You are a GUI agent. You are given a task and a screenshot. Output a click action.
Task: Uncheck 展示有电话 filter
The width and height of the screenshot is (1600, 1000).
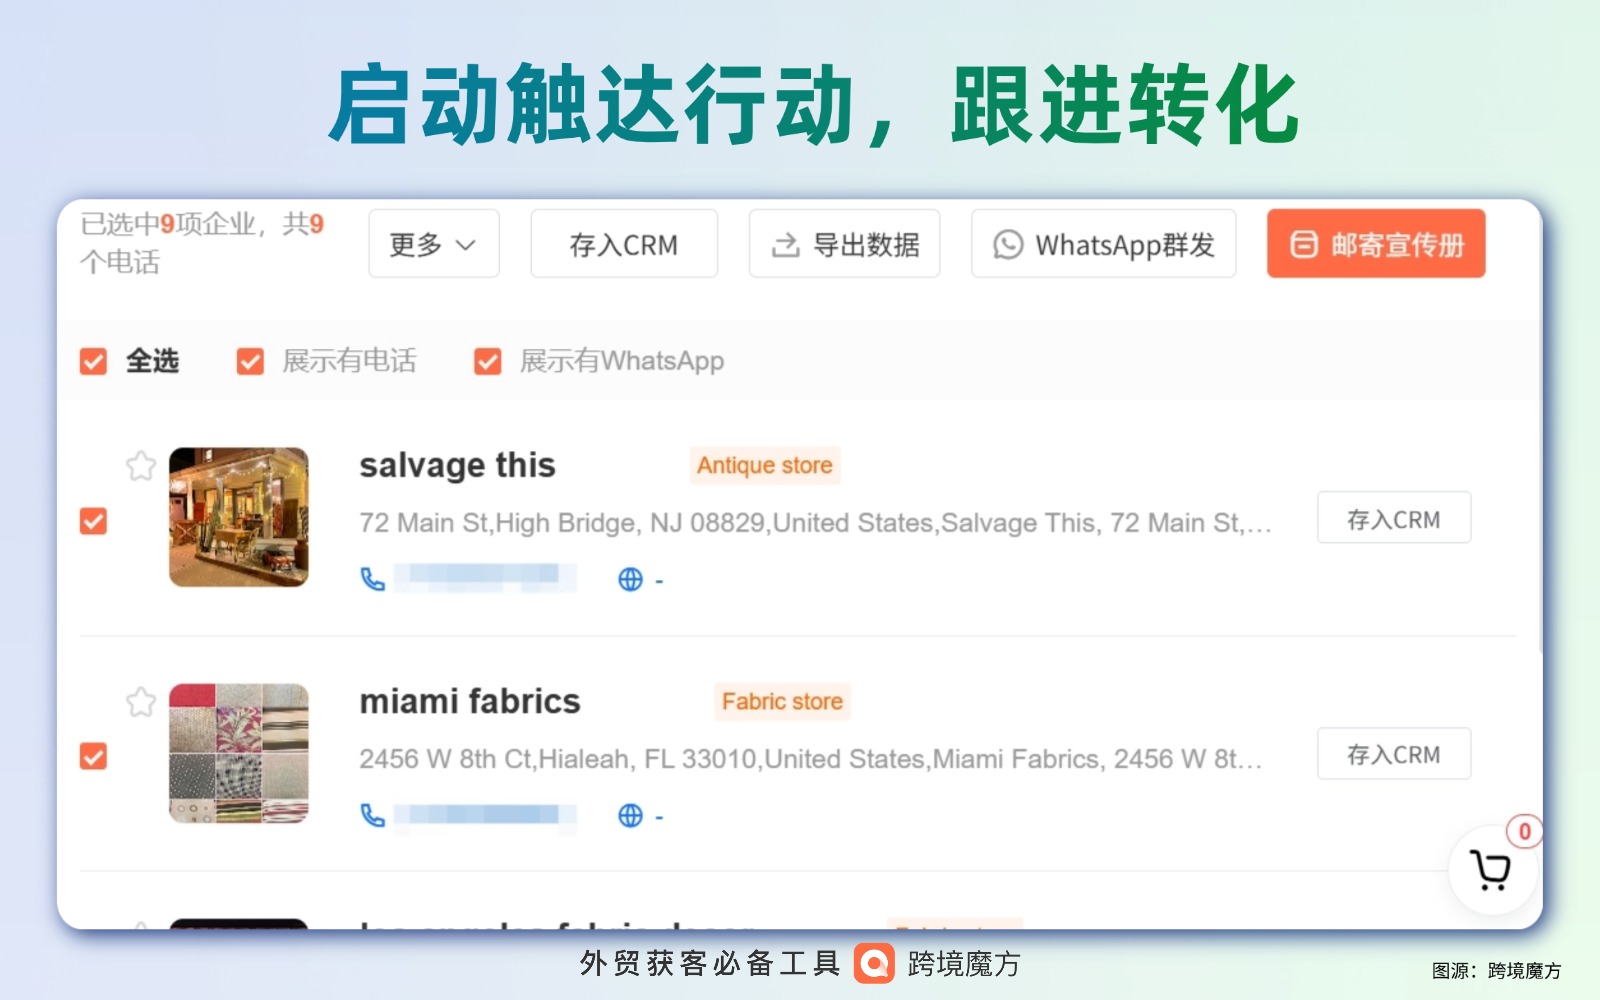coord(250,361)
